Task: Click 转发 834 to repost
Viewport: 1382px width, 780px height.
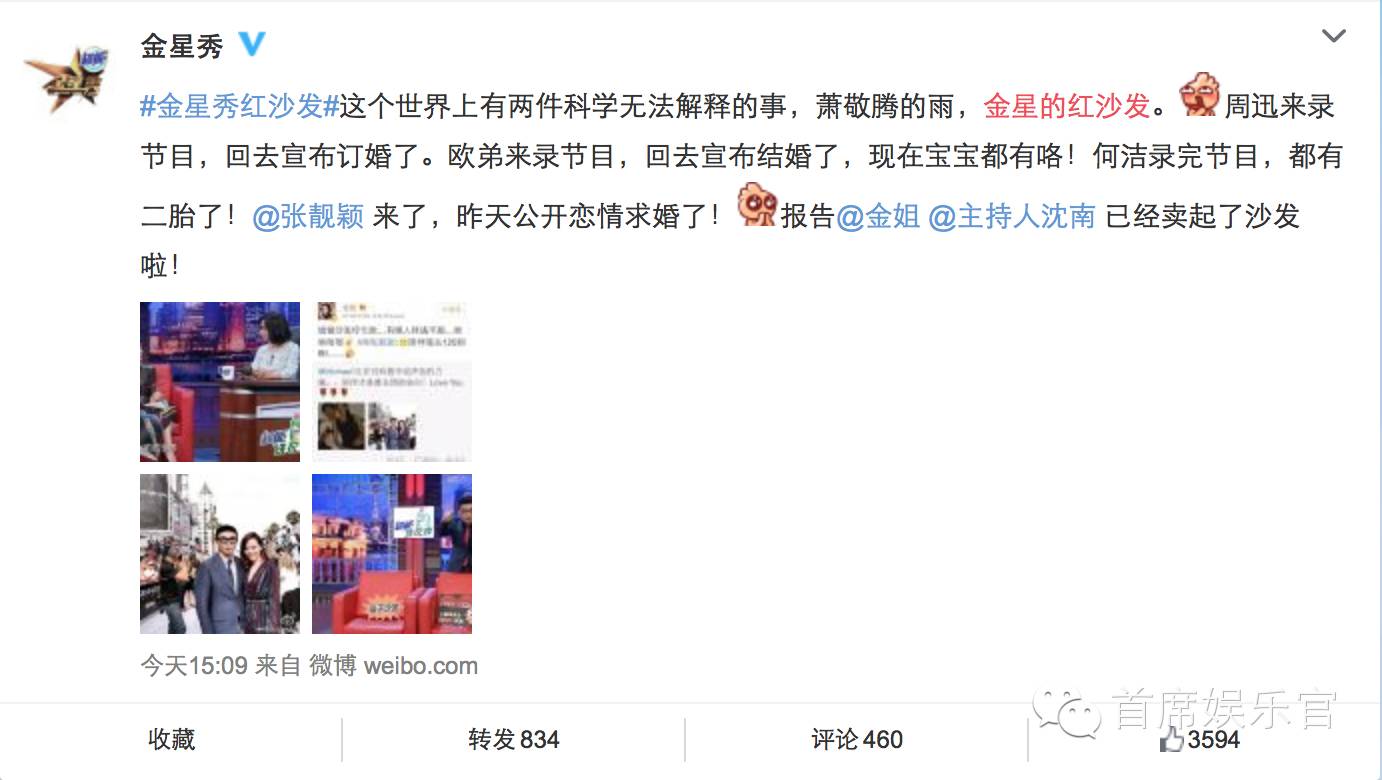Action: 514,740
